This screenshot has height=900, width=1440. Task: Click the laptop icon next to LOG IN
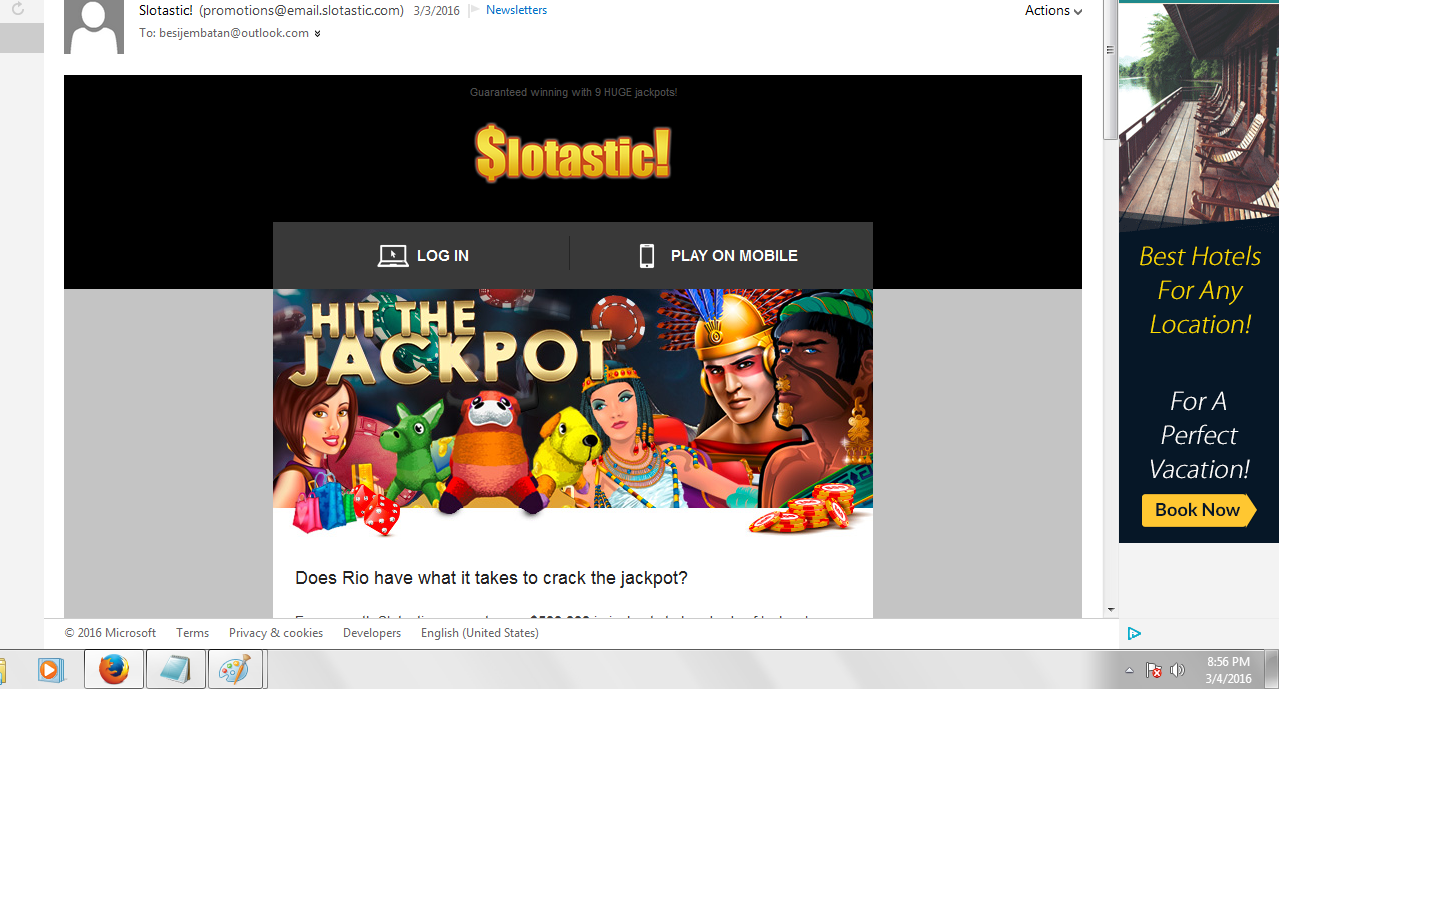392,256
